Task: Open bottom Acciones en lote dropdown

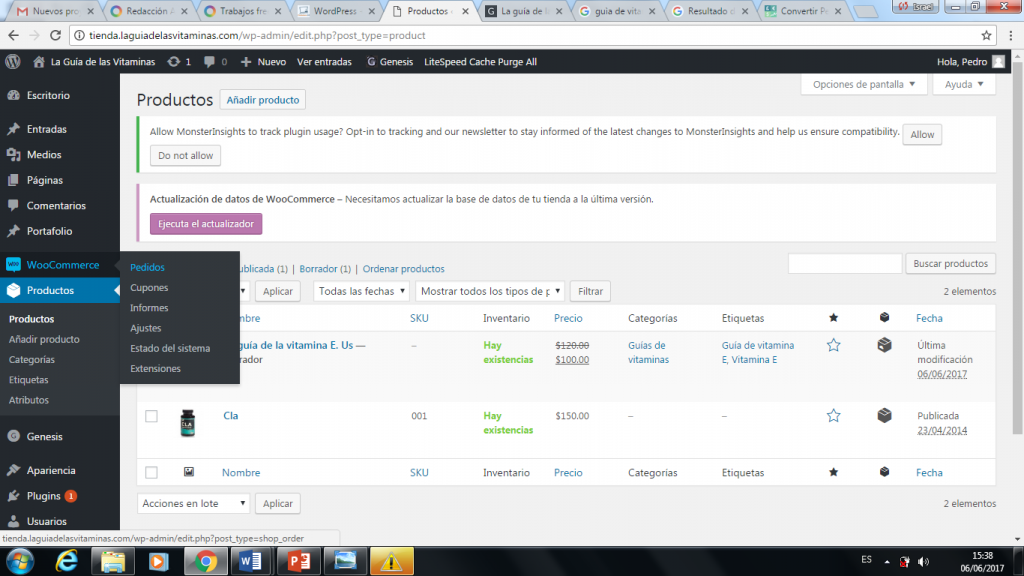Action: tap(193, 504)
